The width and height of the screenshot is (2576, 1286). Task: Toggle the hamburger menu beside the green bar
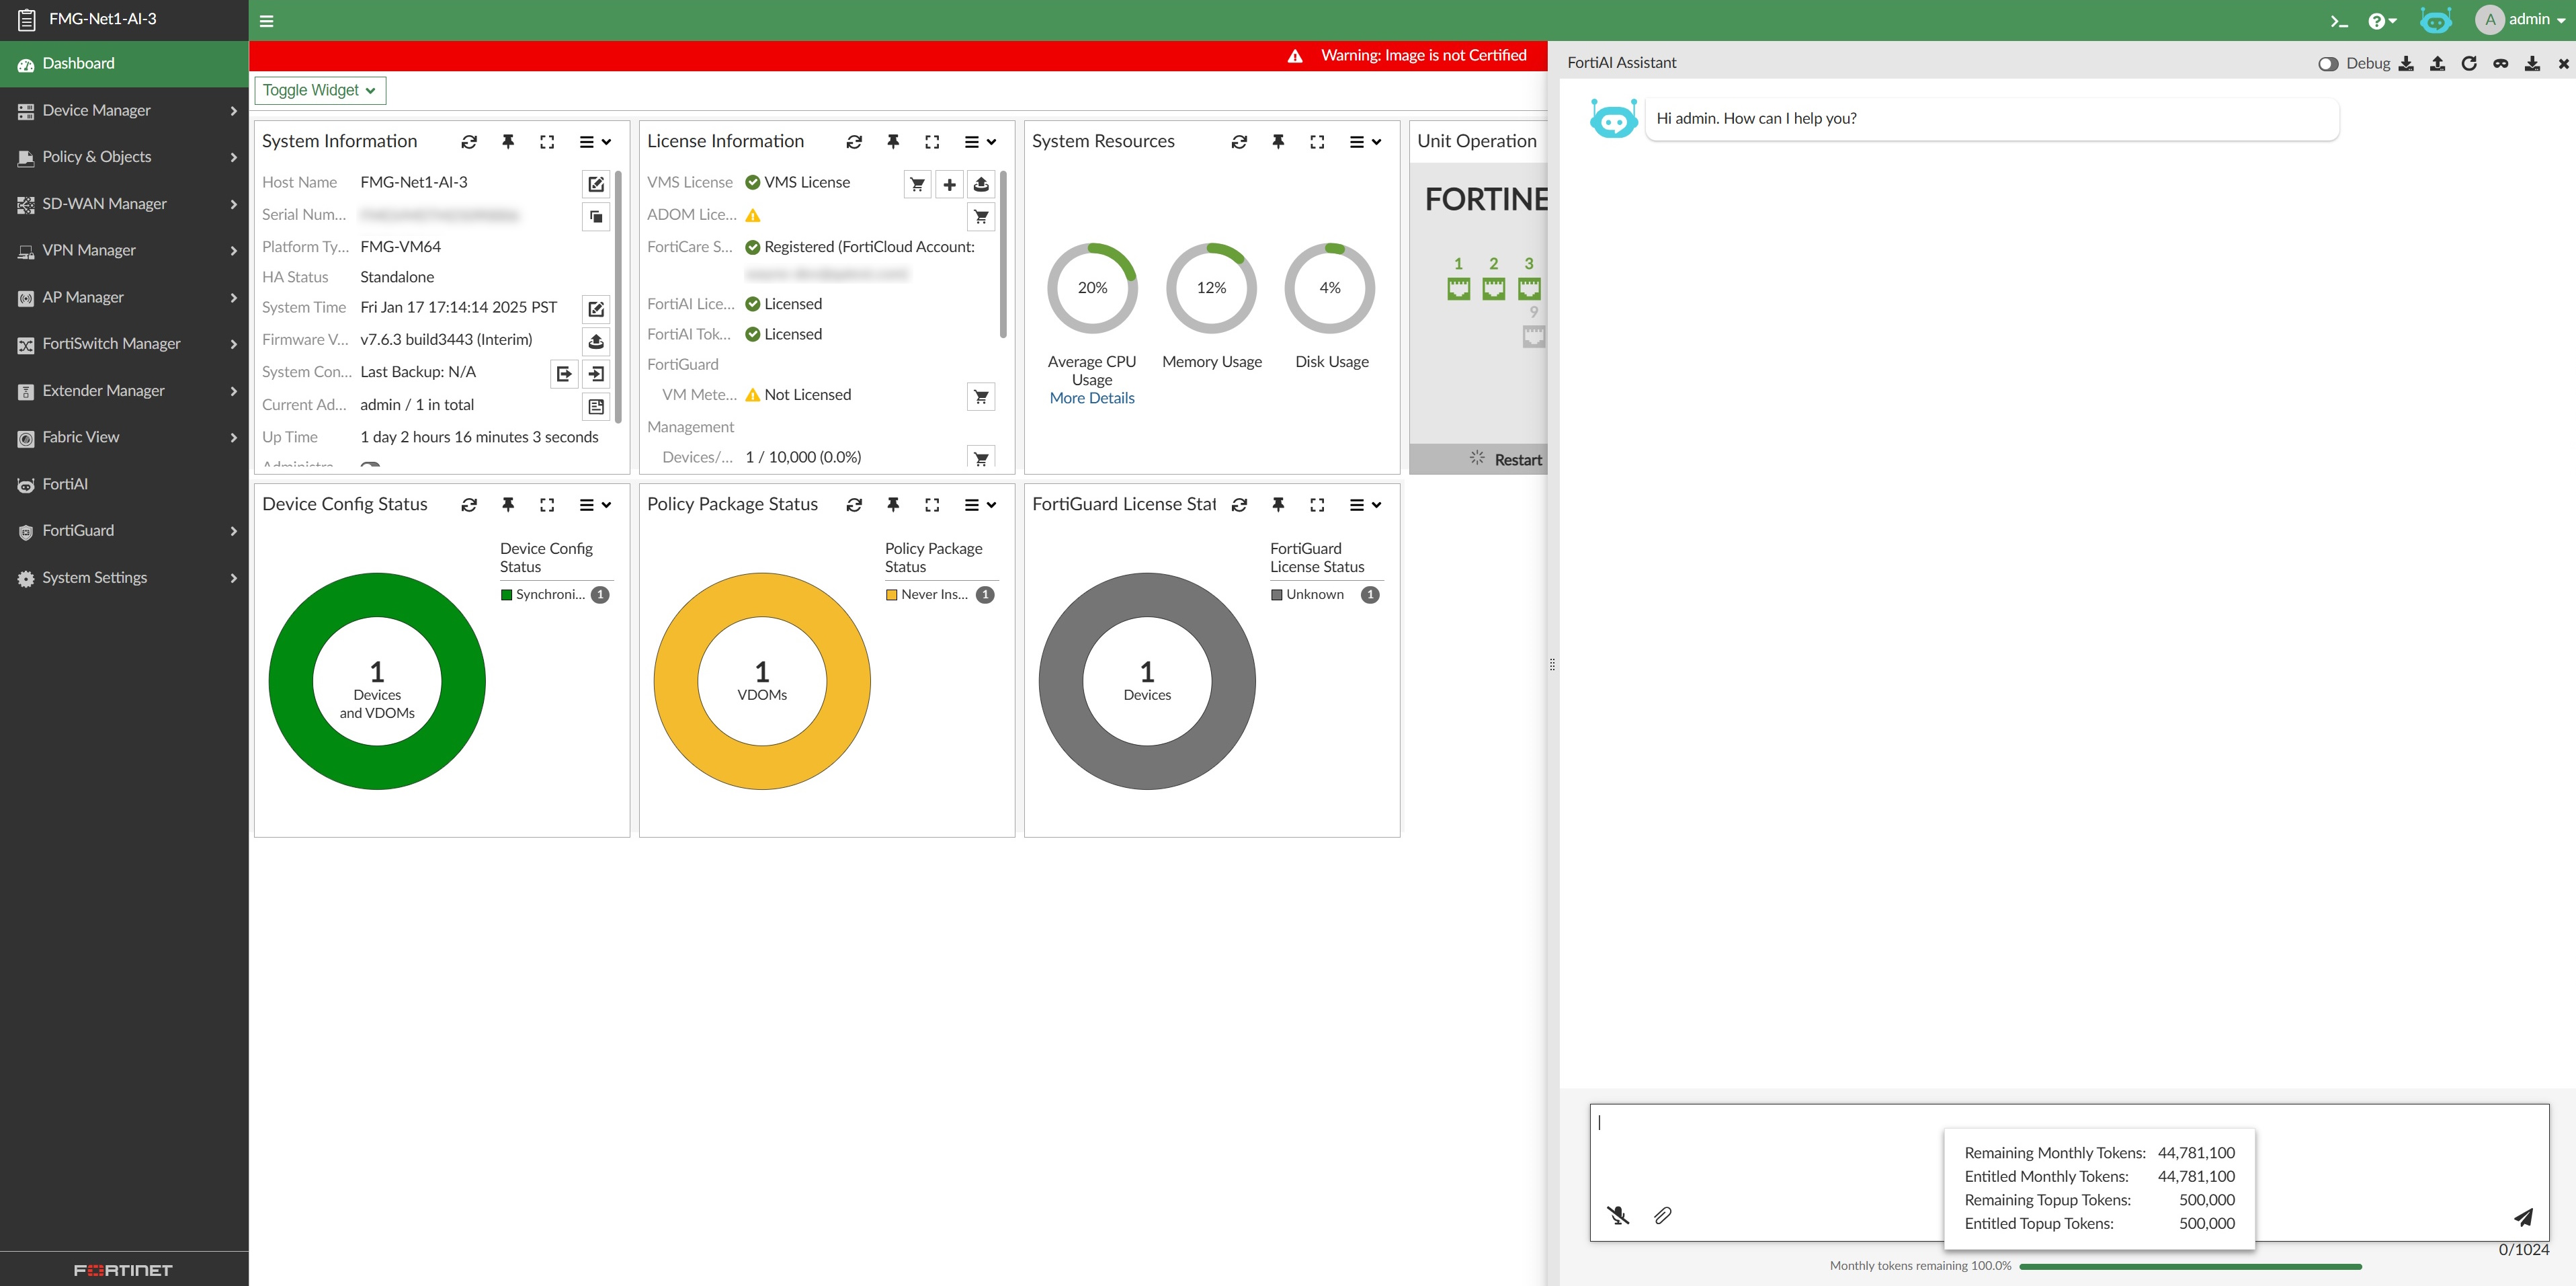pos(266,20)
